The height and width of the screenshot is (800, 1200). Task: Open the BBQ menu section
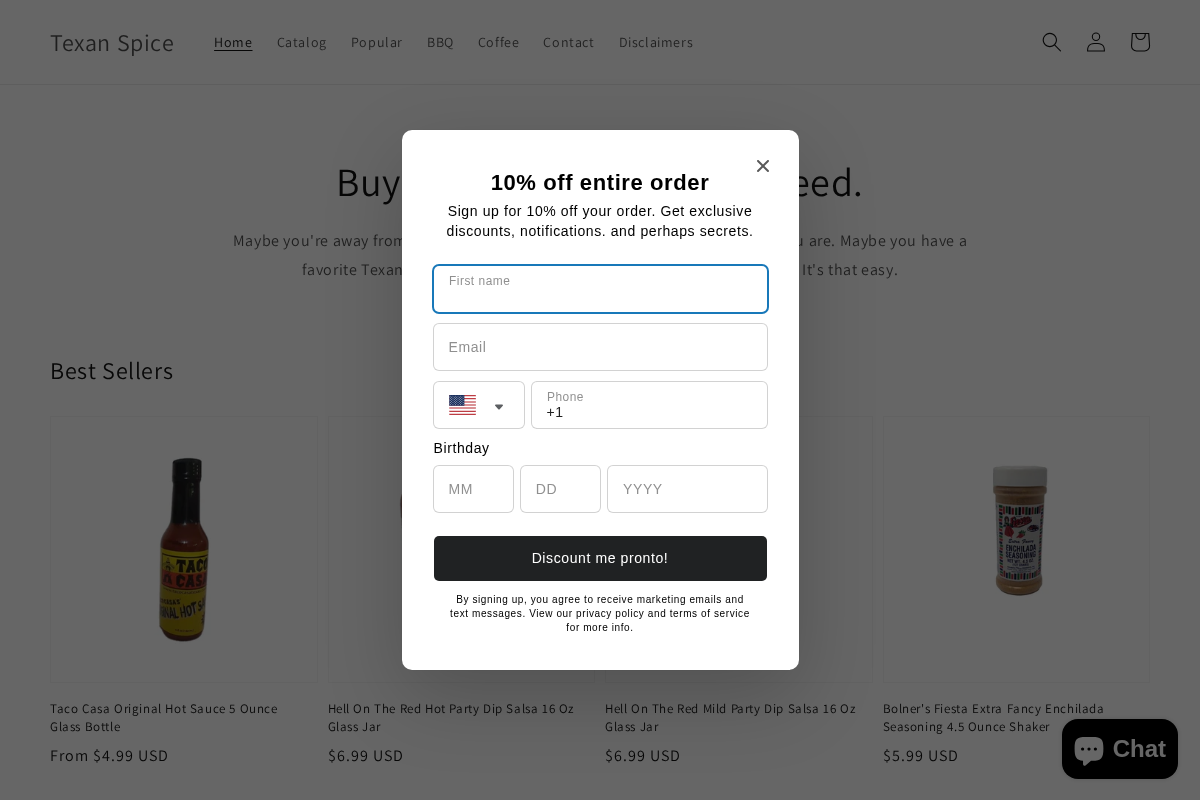[440, 42]
